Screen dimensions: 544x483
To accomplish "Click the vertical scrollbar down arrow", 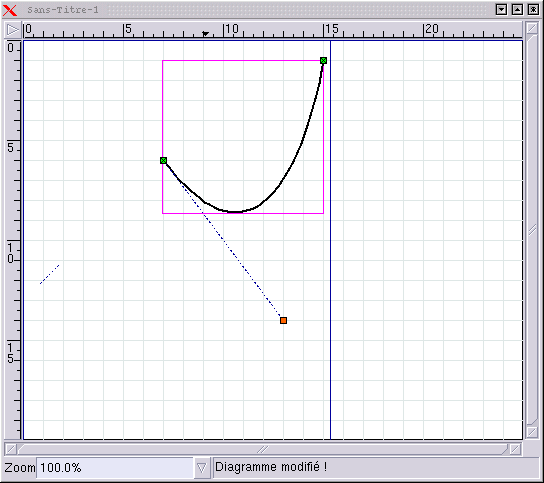I will [x=532, y=432].
